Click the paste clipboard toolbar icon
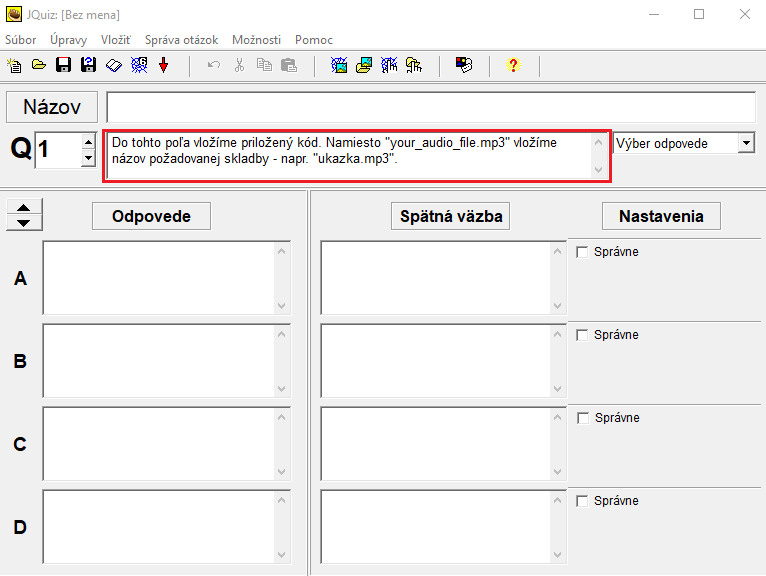The height and width of the screenshot is (576, 766). click(289, 66)
